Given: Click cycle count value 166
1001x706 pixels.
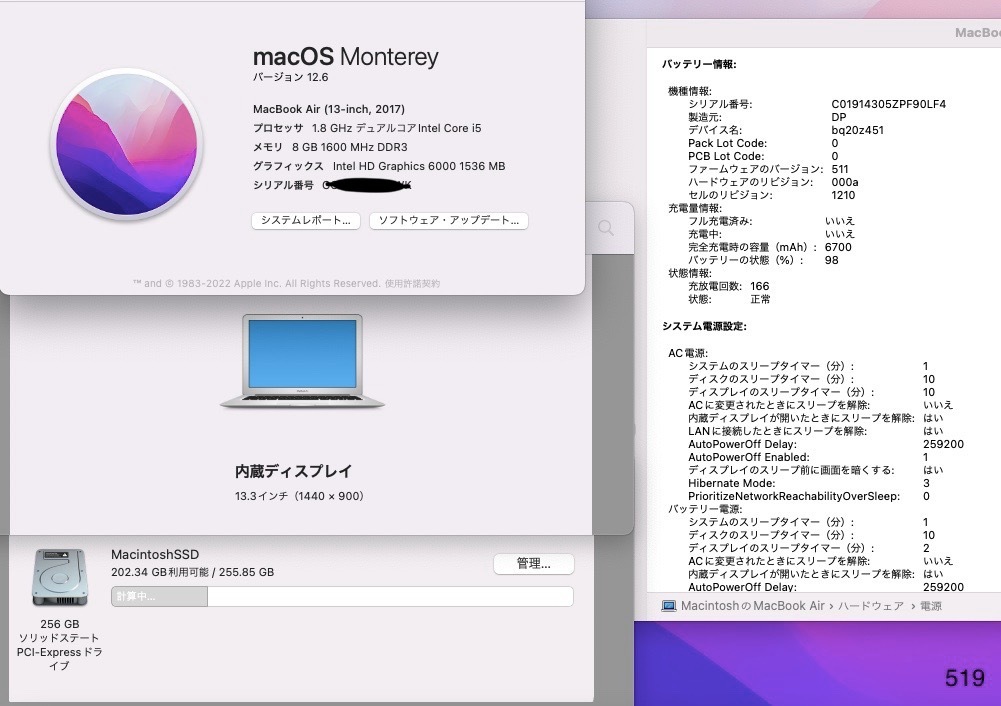Looking at the screenshot, I should [x=760, y=286].
